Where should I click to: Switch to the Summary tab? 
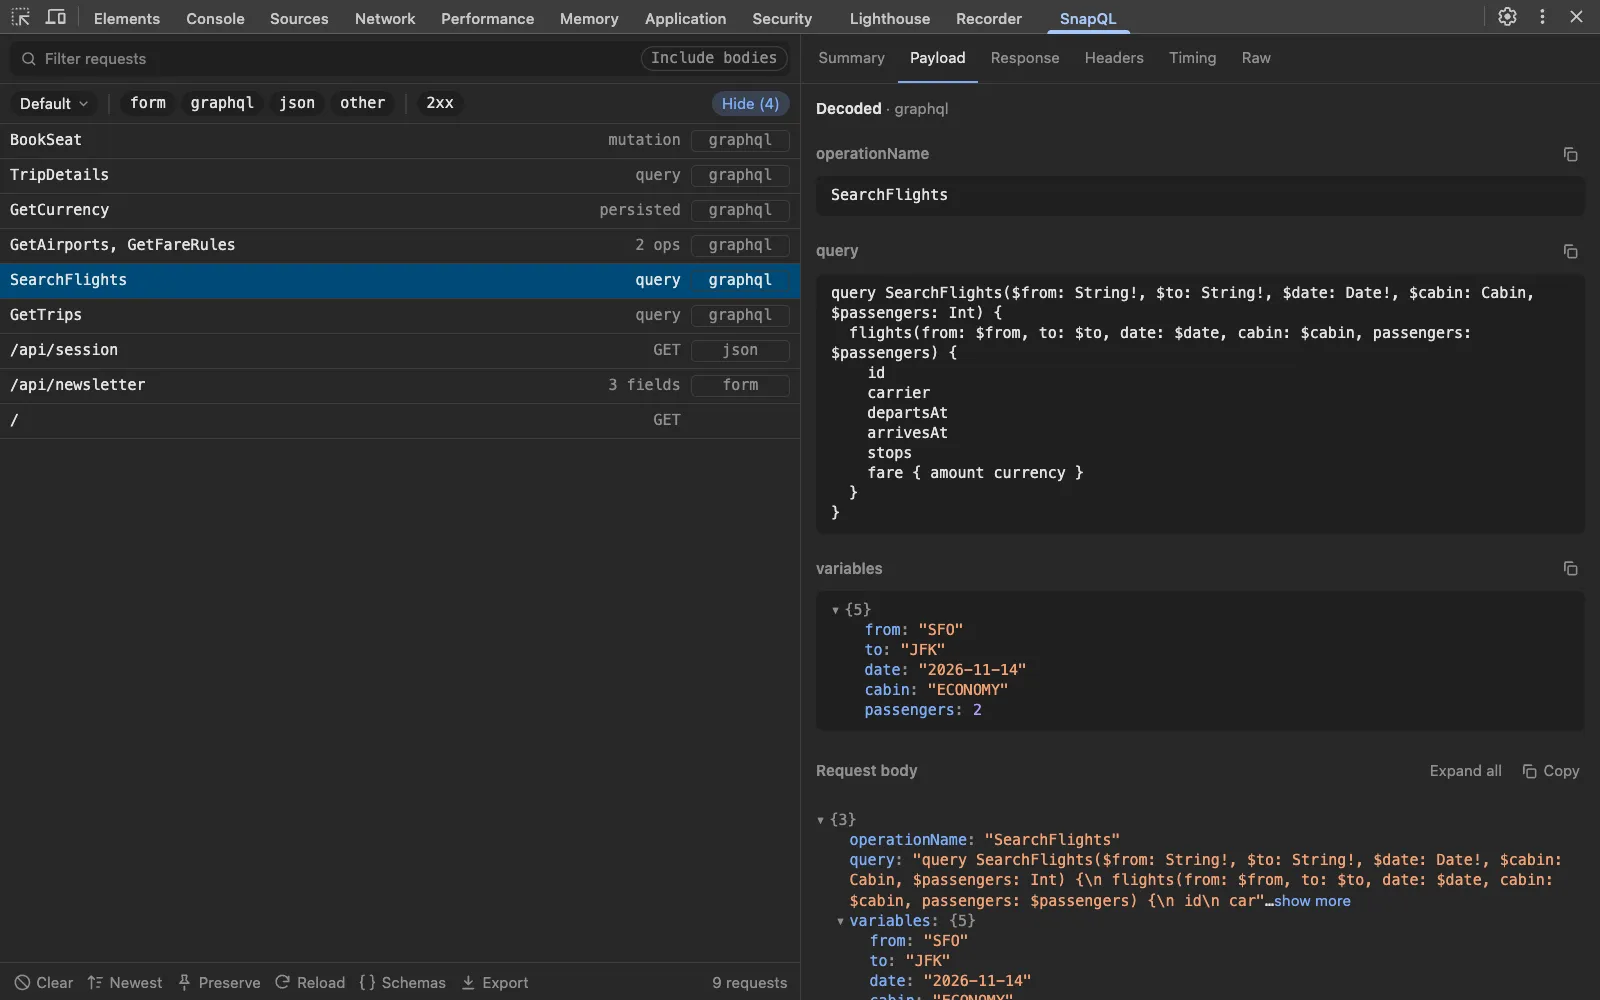851,58
